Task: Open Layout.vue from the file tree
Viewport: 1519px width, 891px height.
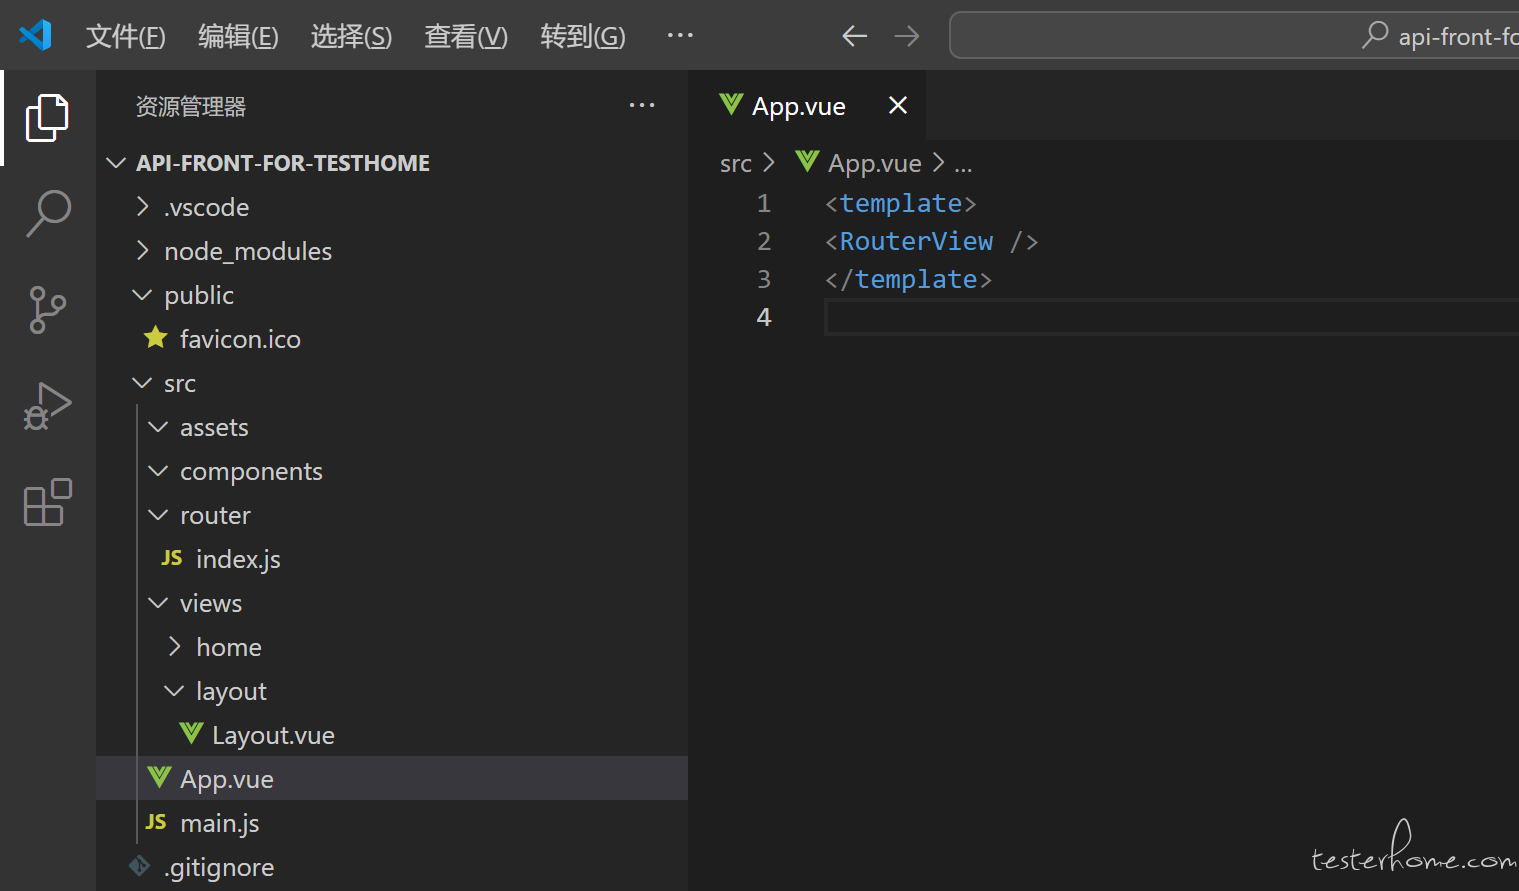Action: pos(273,735)
